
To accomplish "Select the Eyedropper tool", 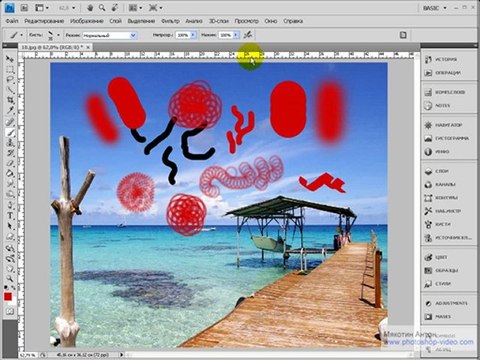I will pos(10,110).
